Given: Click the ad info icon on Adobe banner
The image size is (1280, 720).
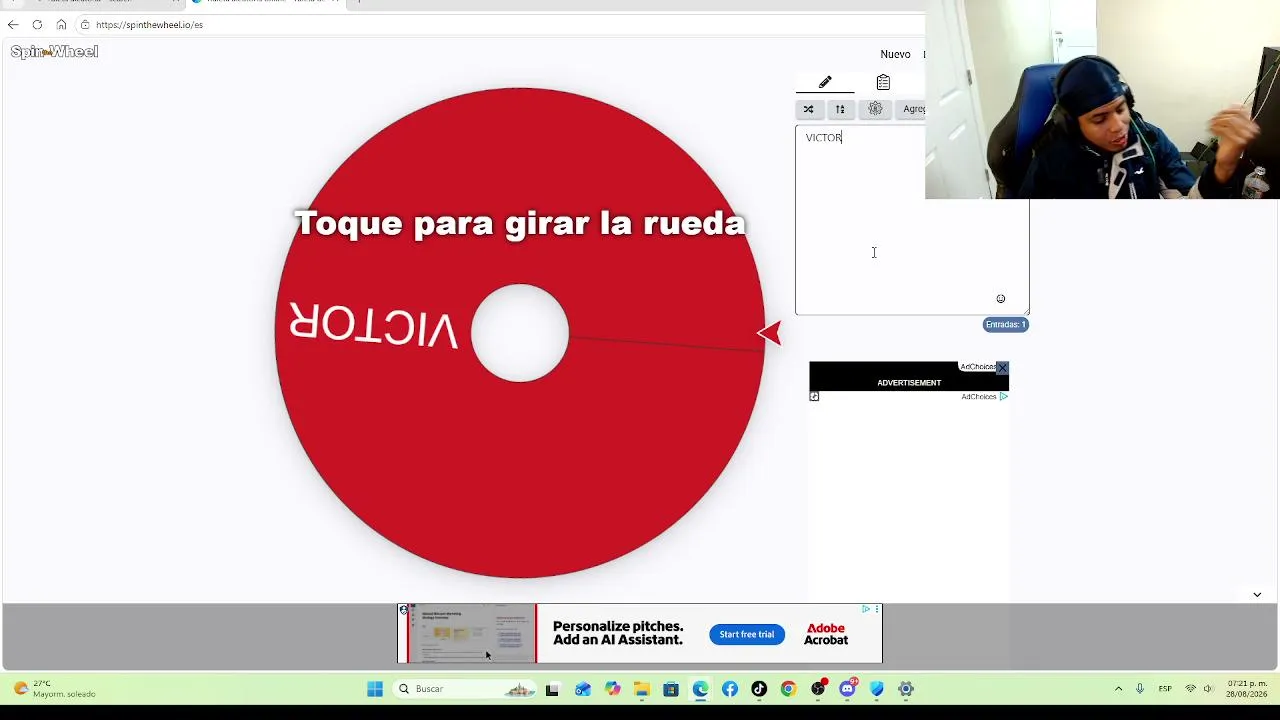Looking at the screenshot, I should pyautogui.click(x=865, y=609).
